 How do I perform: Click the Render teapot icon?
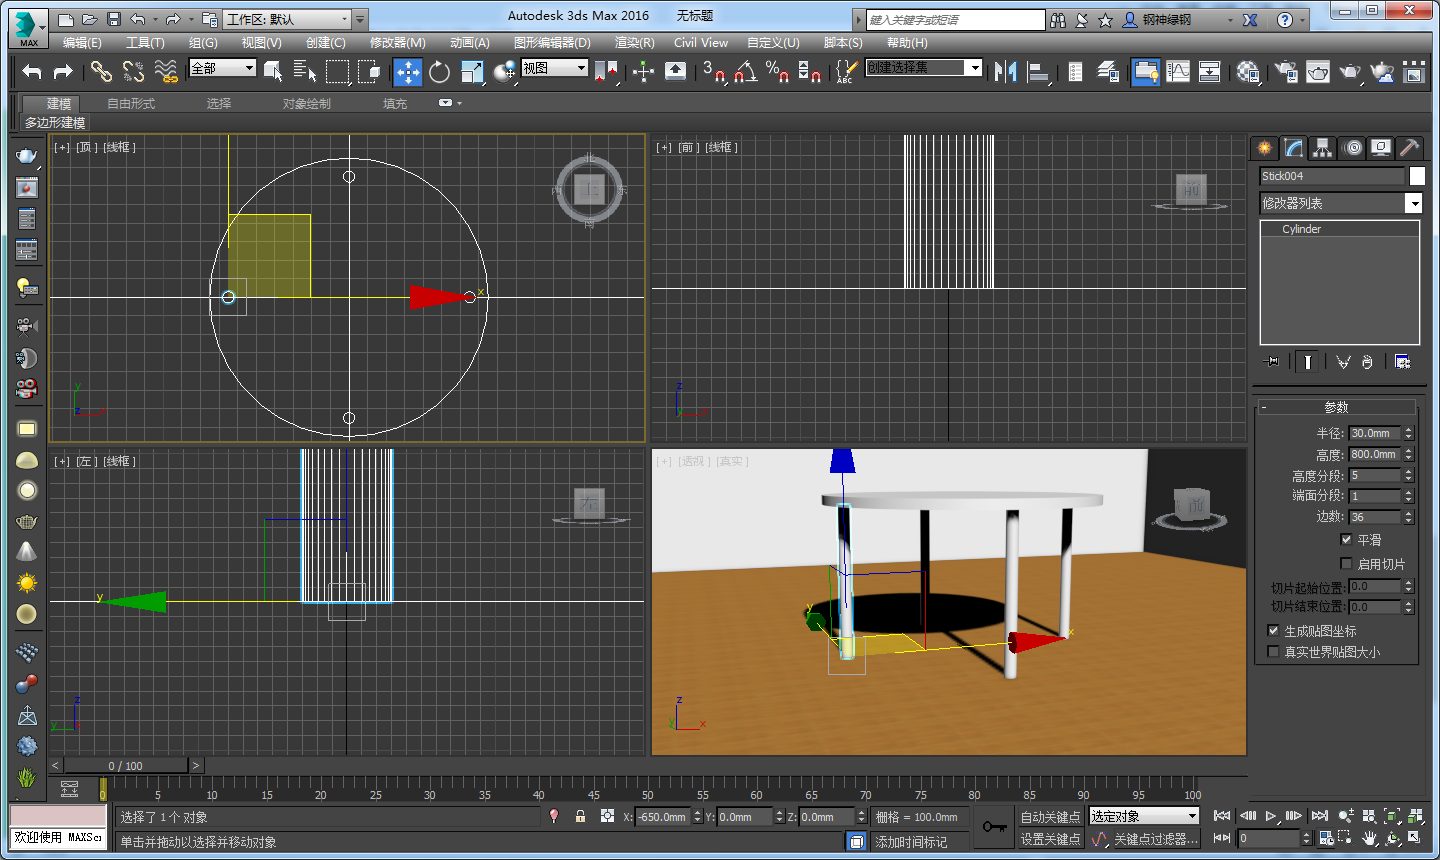(x=1350, y=71)
